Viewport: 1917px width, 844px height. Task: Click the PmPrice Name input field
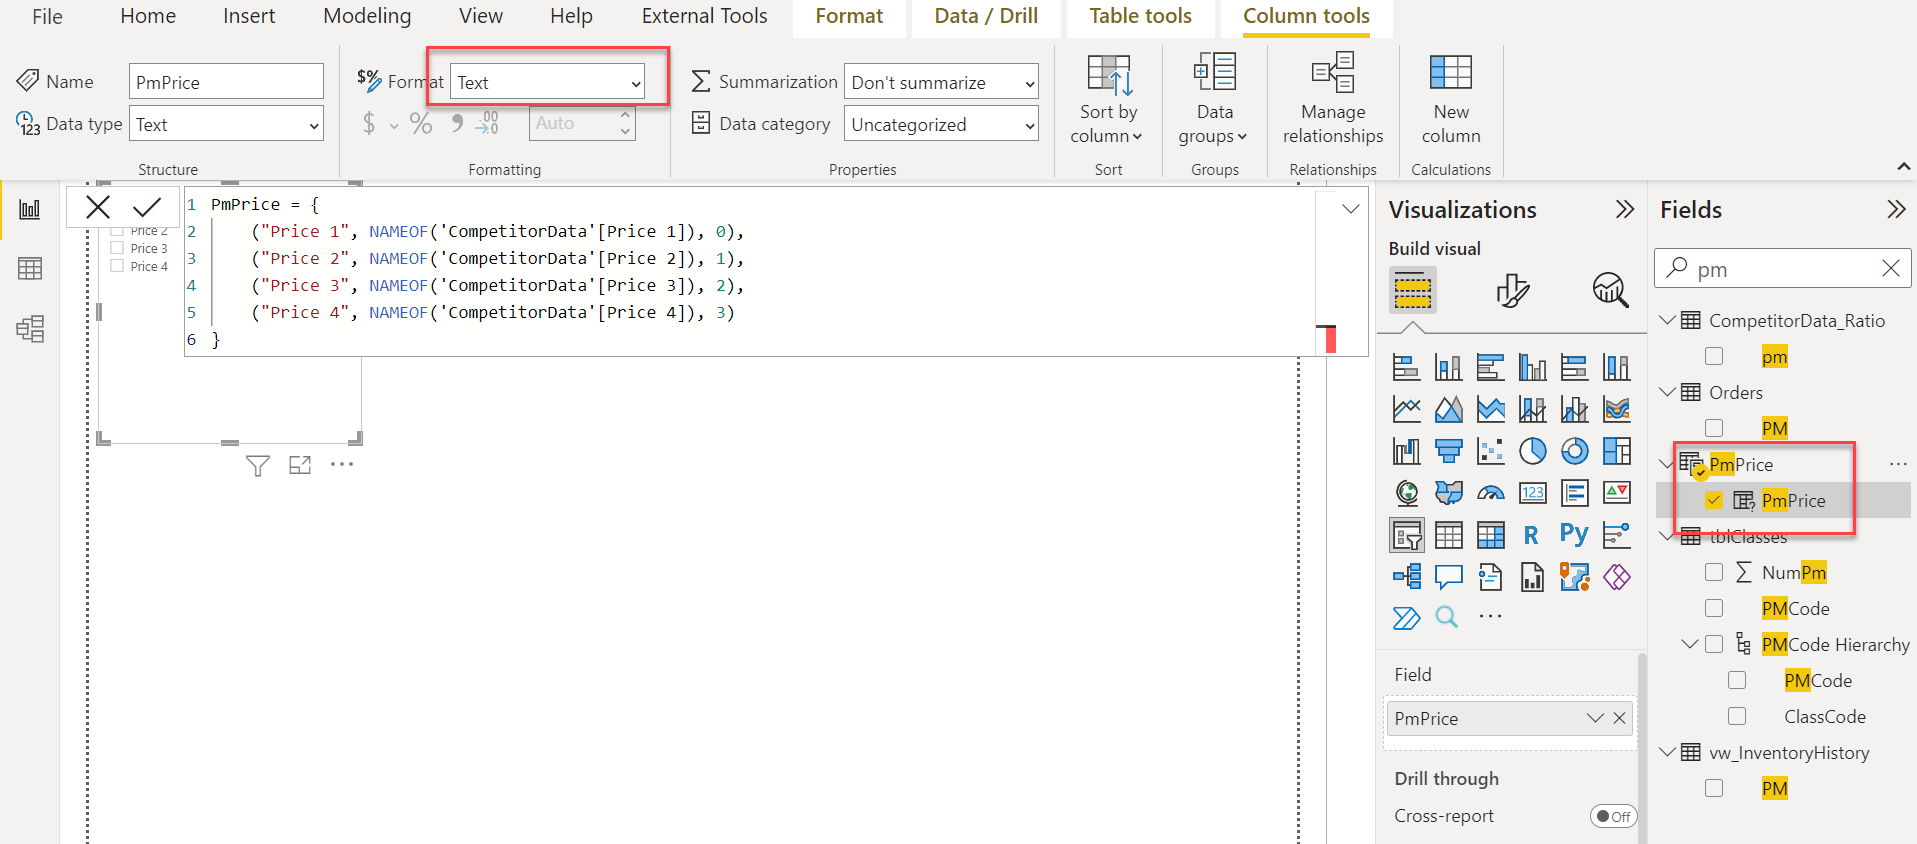(226, 82)
